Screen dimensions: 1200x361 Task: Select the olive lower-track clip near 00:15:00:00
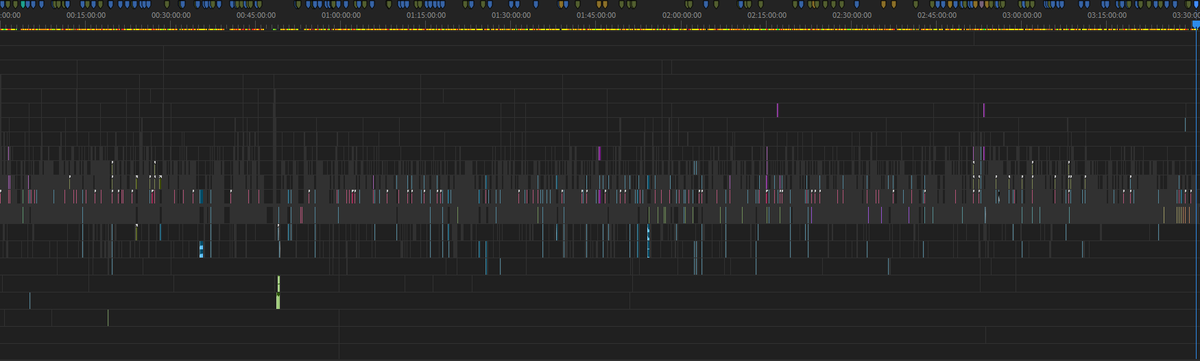pos(108,317)
